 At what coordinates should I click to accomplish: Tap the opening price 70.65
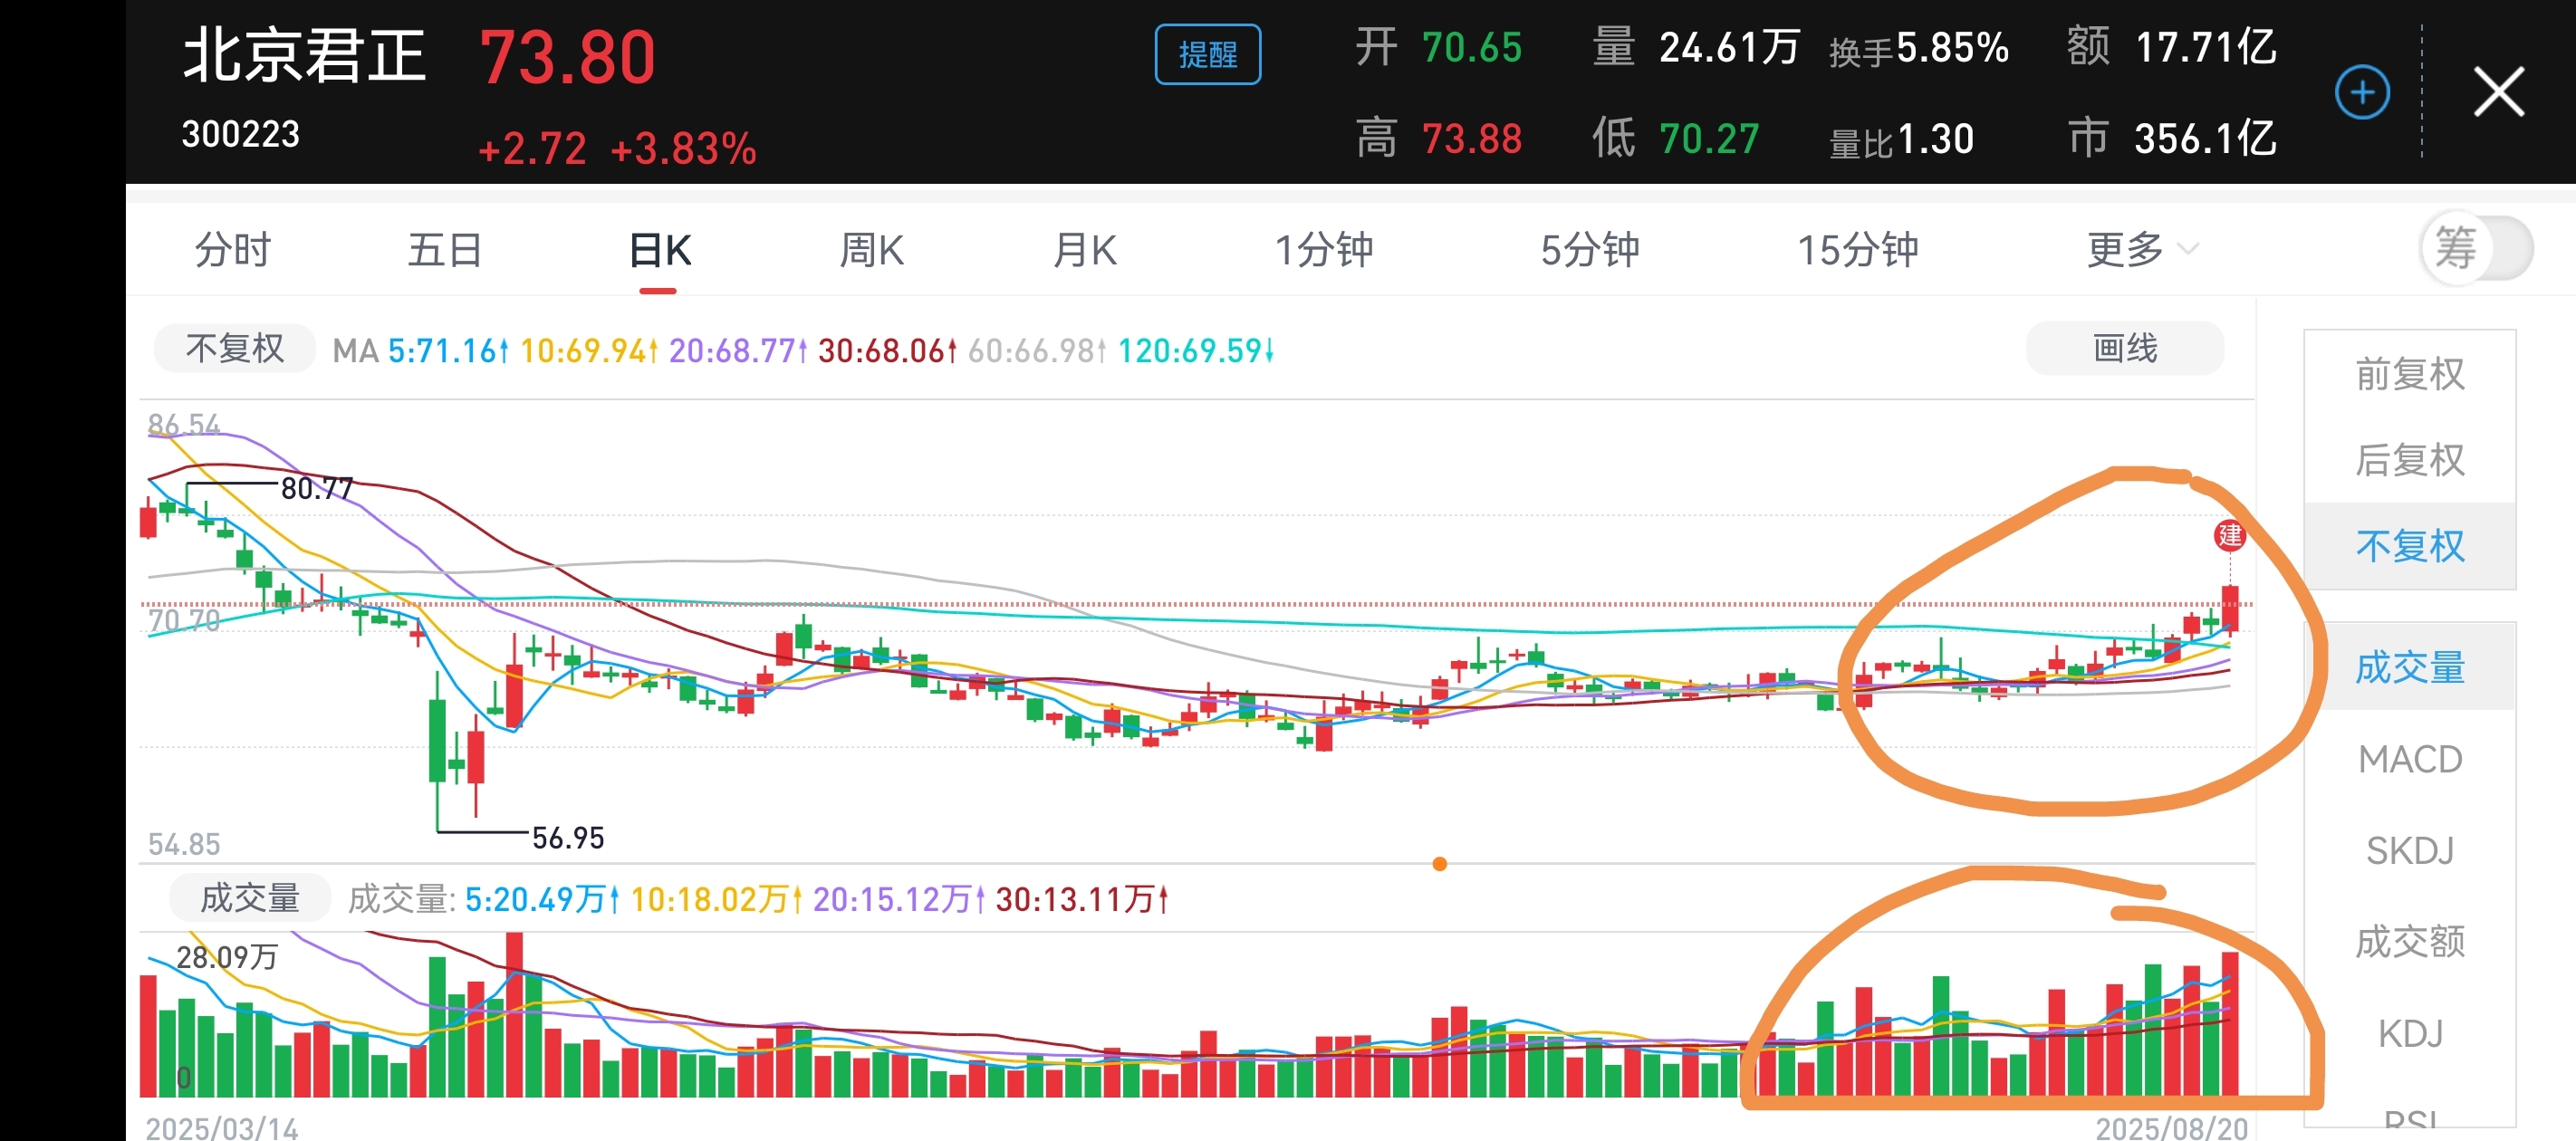point(1471,47)
